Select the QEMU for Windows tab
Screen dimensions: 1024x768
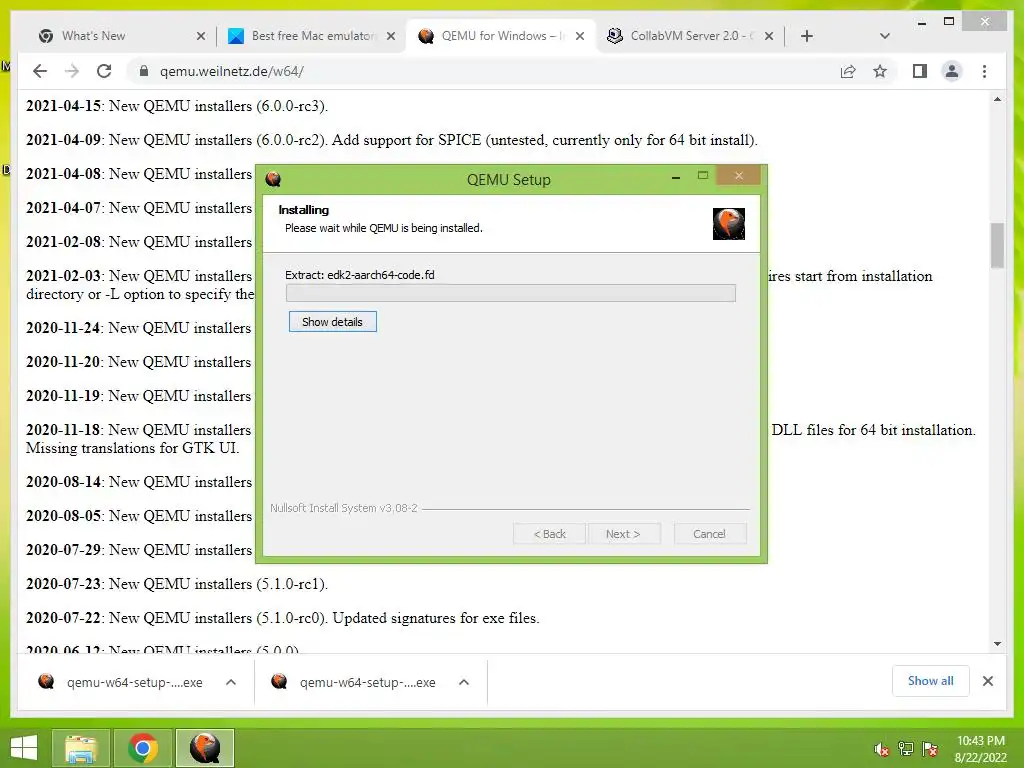(x=500, y=36)
